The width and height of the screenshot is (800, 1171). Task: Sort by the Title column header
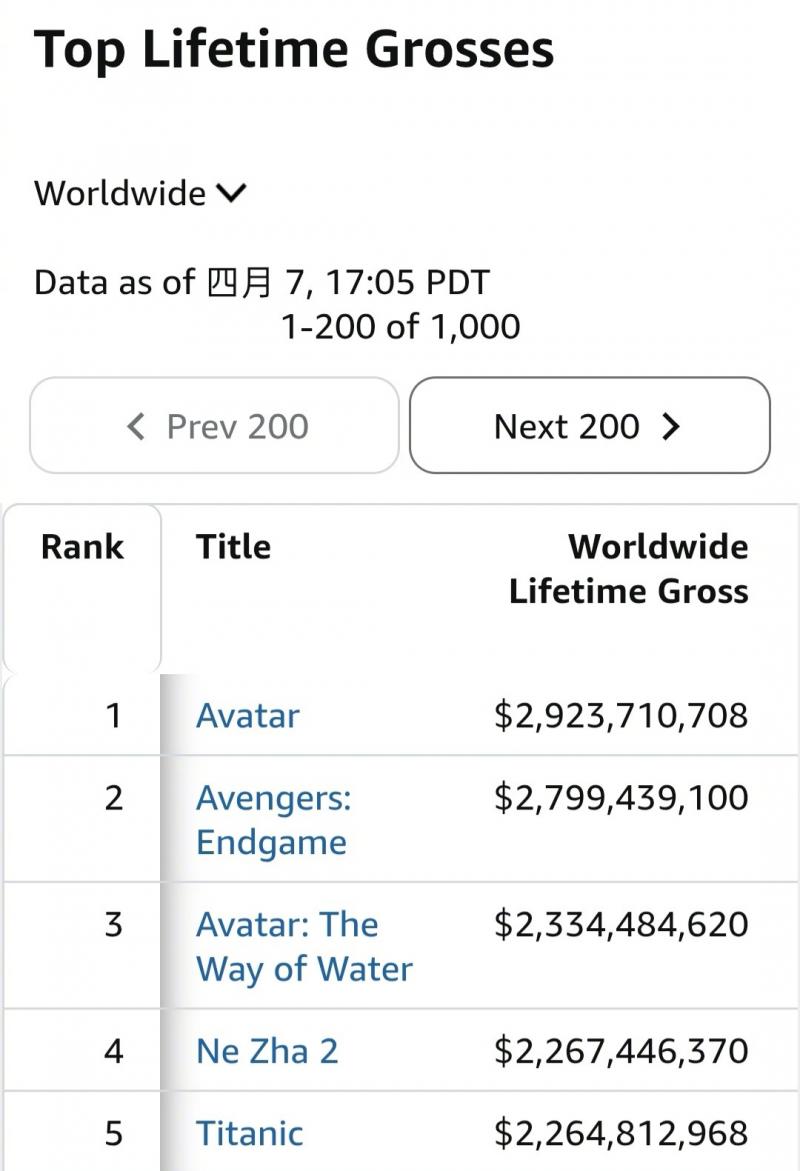click(x=233, y=547)
